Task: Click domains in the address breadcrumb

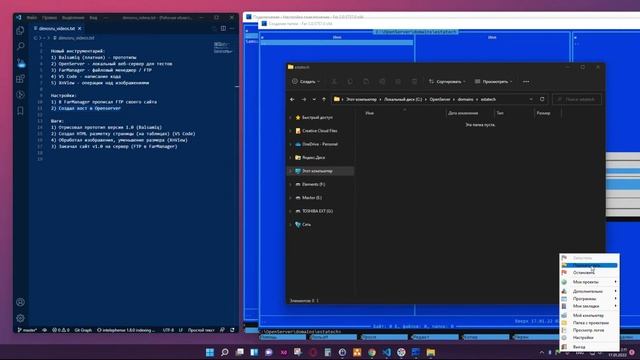Action: click(x=465, y=99)
